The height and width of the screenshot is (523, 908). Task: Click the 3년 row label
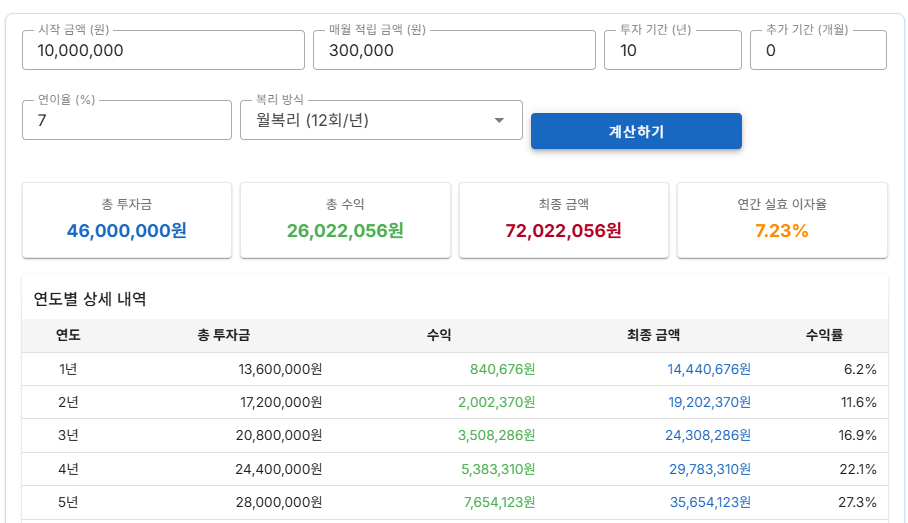coord(68,435)
